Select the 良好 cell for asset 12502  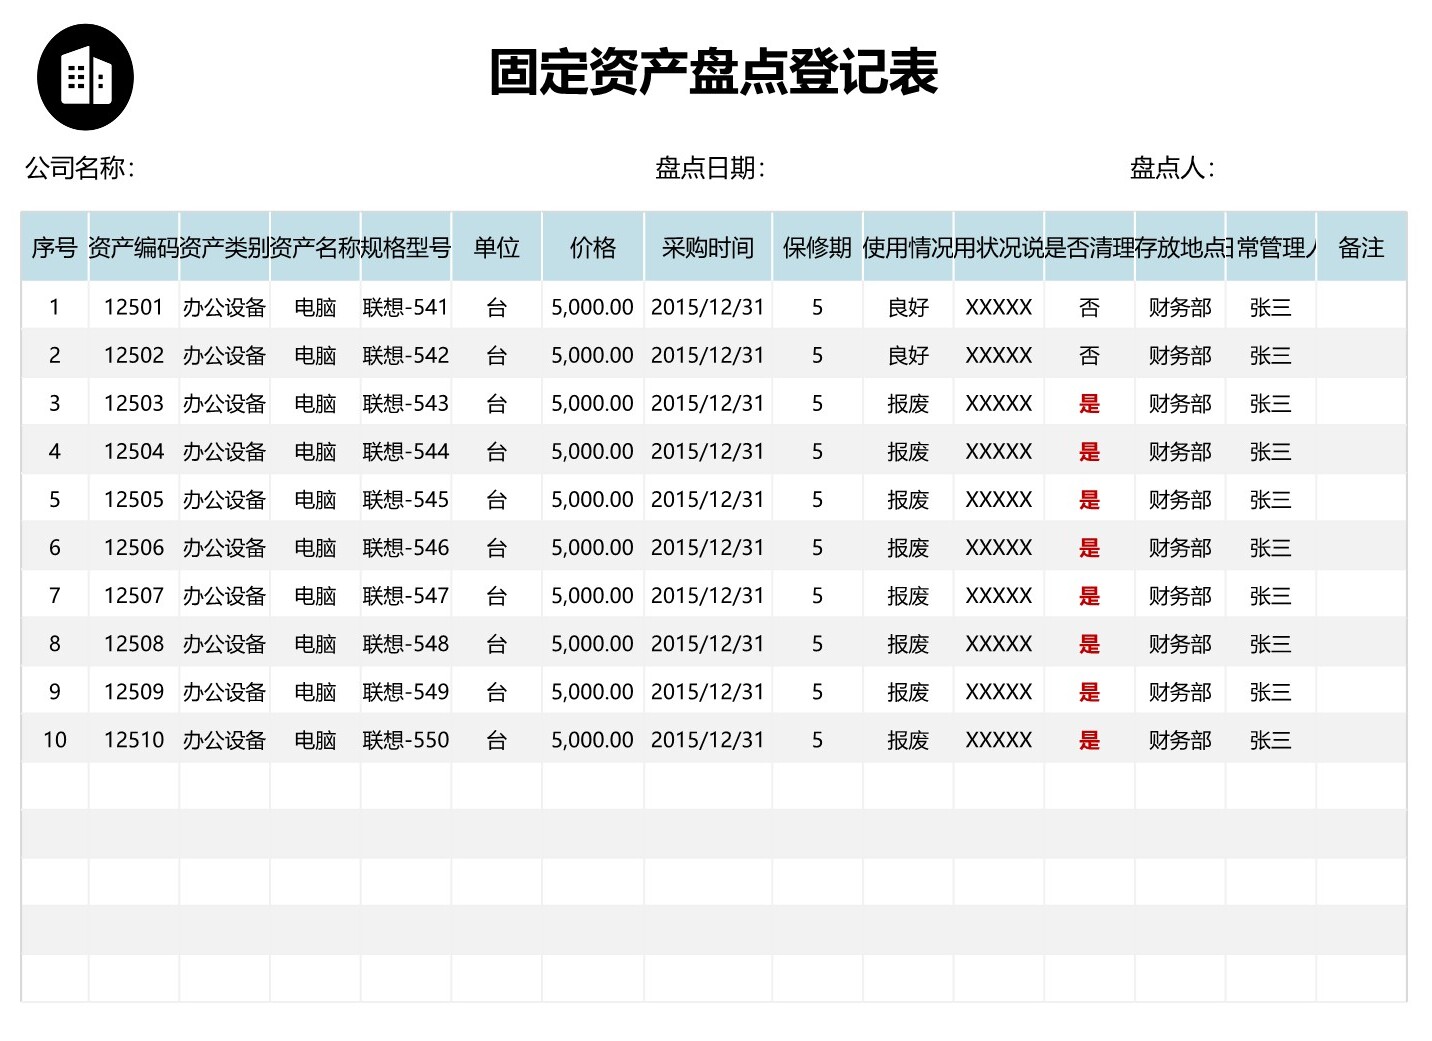click(x=908, y=356)
